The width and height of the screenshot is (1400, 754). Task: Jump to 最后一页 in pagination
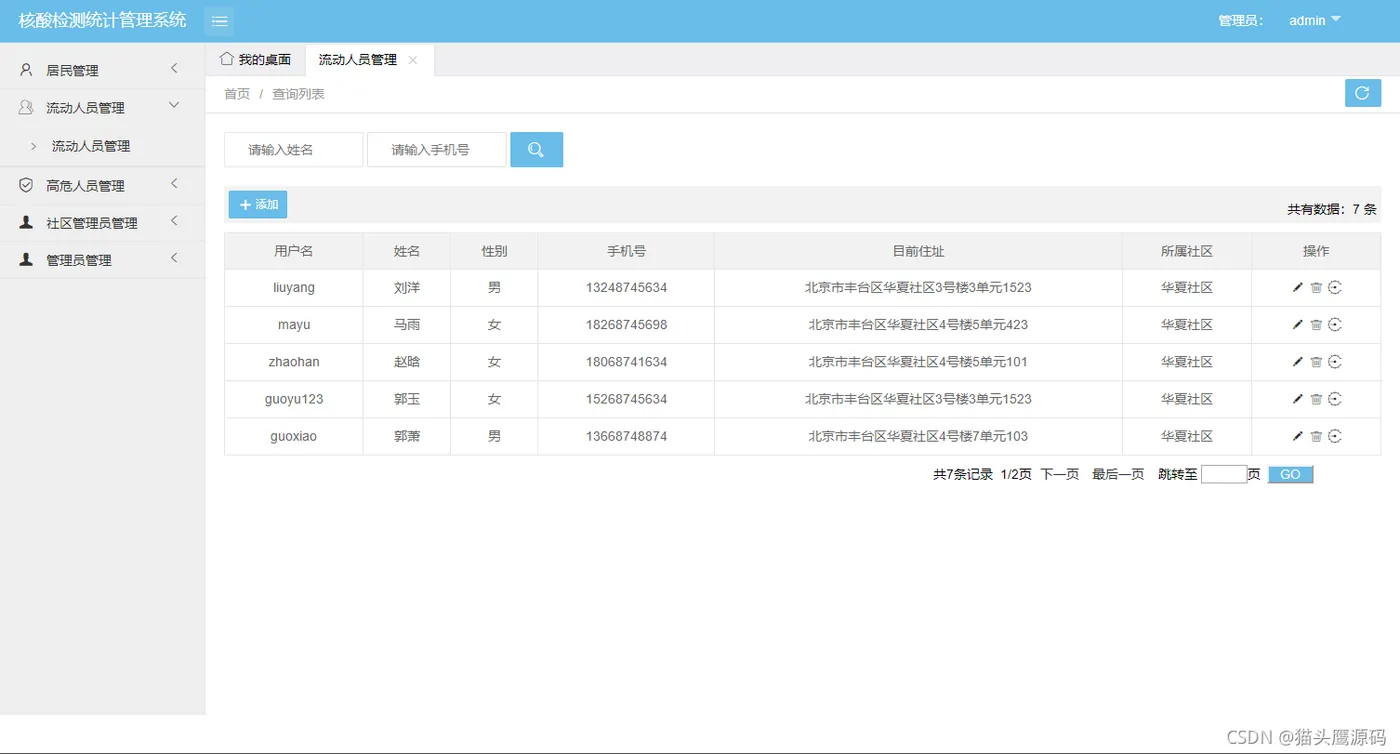[1118, 475]
